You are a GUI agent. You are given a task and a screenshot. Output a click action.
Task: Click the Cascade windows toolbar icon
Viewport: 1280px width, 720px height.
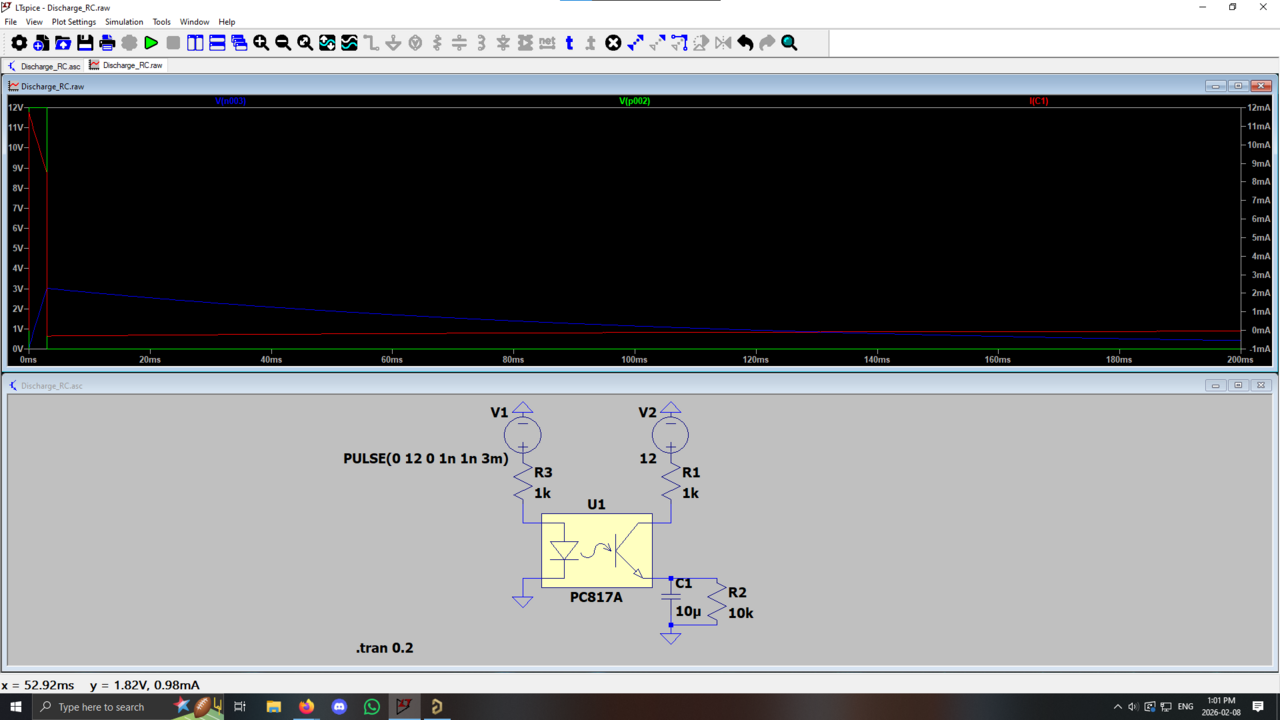click(239, 43)
